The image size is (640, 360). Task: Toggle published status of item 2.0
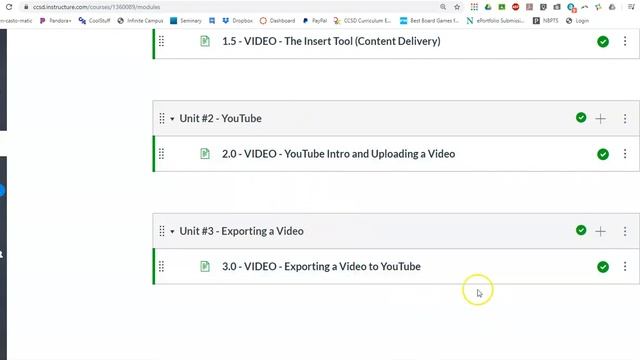[x=603, y=154]
